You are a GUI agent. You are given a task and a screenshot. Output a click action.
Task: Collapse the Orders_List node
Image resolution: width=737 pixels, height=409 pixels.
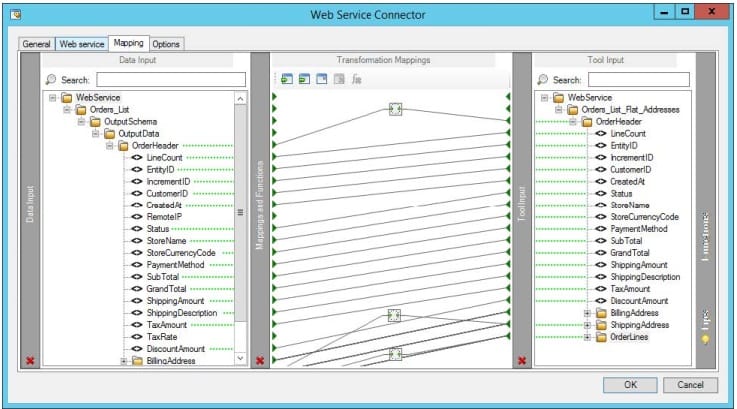[67, 110]
